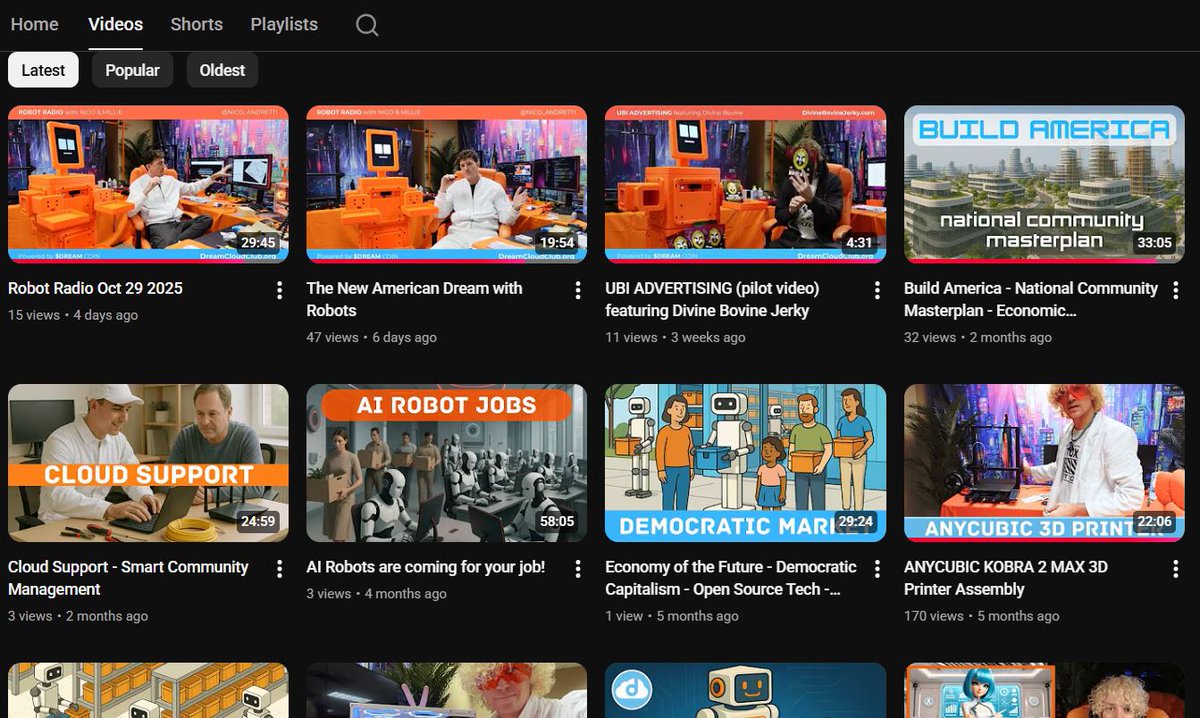
Task: Click the 33:05 duration badge
Action: (1154, 242)
